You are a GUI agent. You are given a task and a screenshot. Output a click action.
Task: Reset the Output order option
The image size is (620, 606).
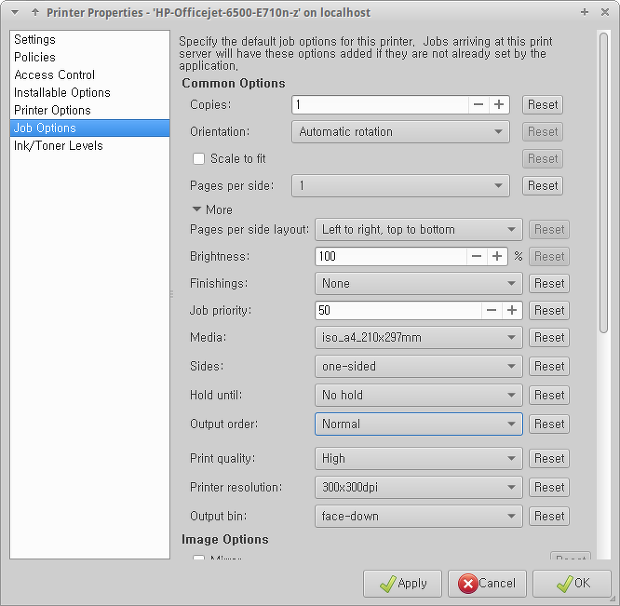click(549, 424)
